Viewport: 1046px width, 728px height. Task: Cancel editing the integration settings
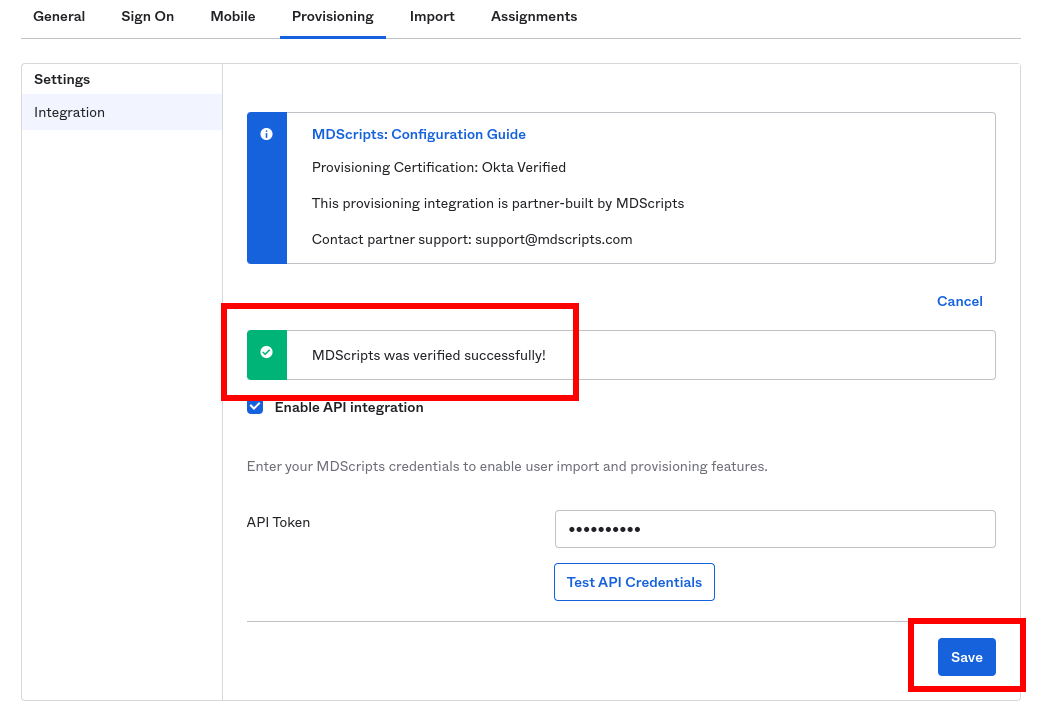(959, 301)
